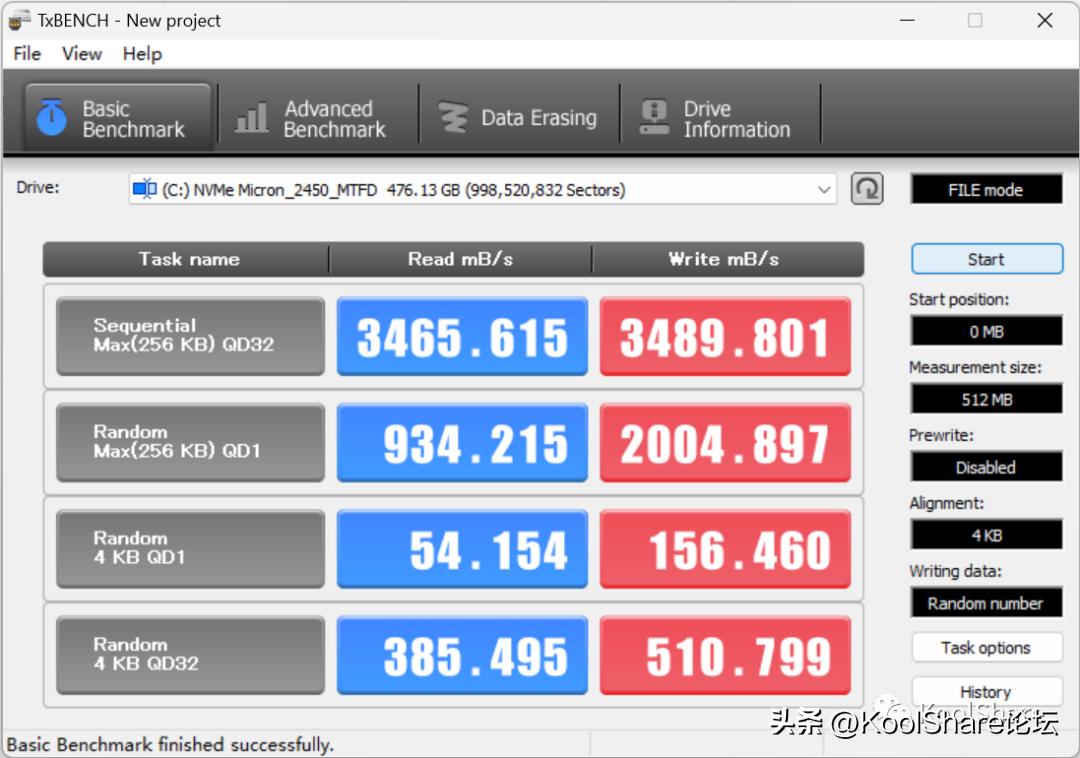
Task: Click the Data Erasing zigzag icon
Action: [454, 117]
